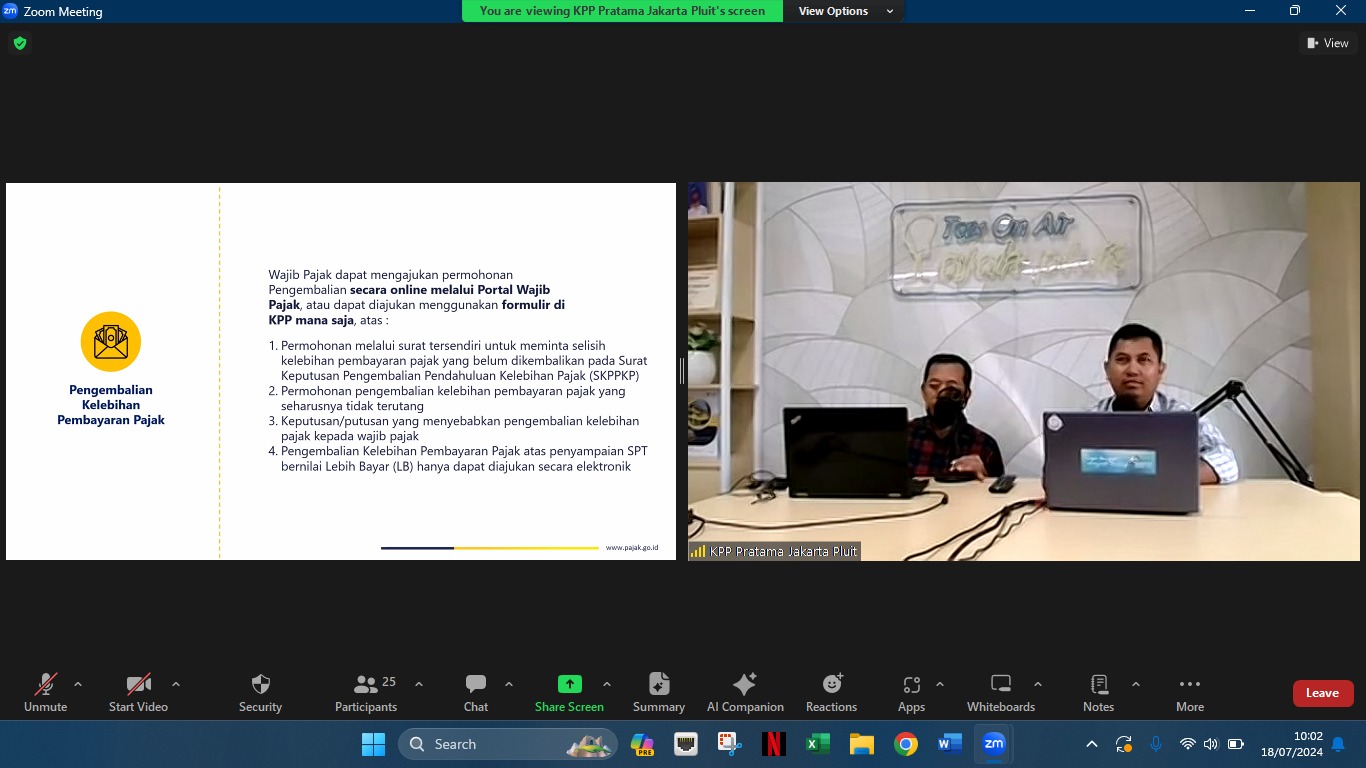
Task: Expand video options arrow beside Start Video
Action: pyautogui.click(x=176, y=685)
